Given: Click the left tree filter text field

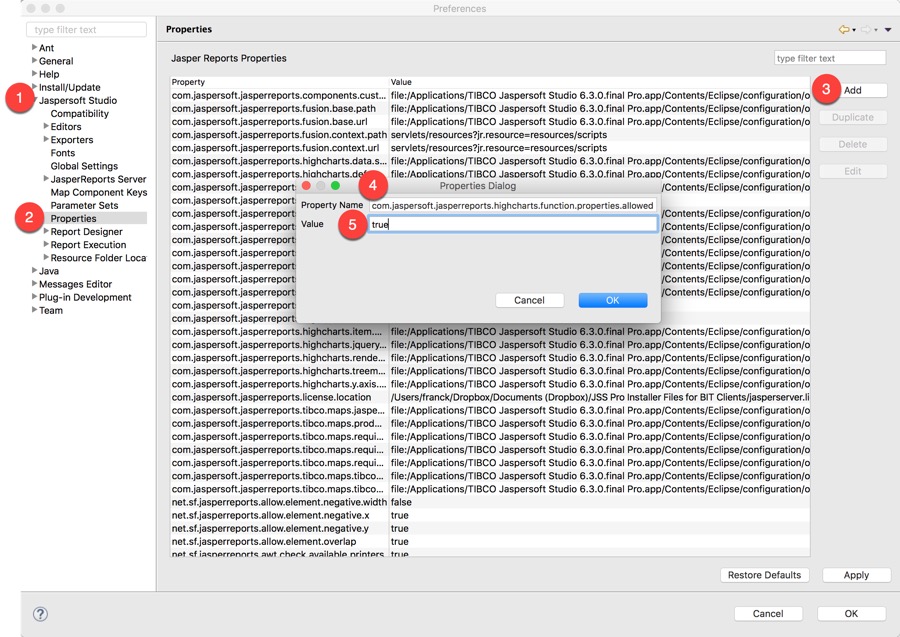Looking at the screenshot, I should 86,29.
